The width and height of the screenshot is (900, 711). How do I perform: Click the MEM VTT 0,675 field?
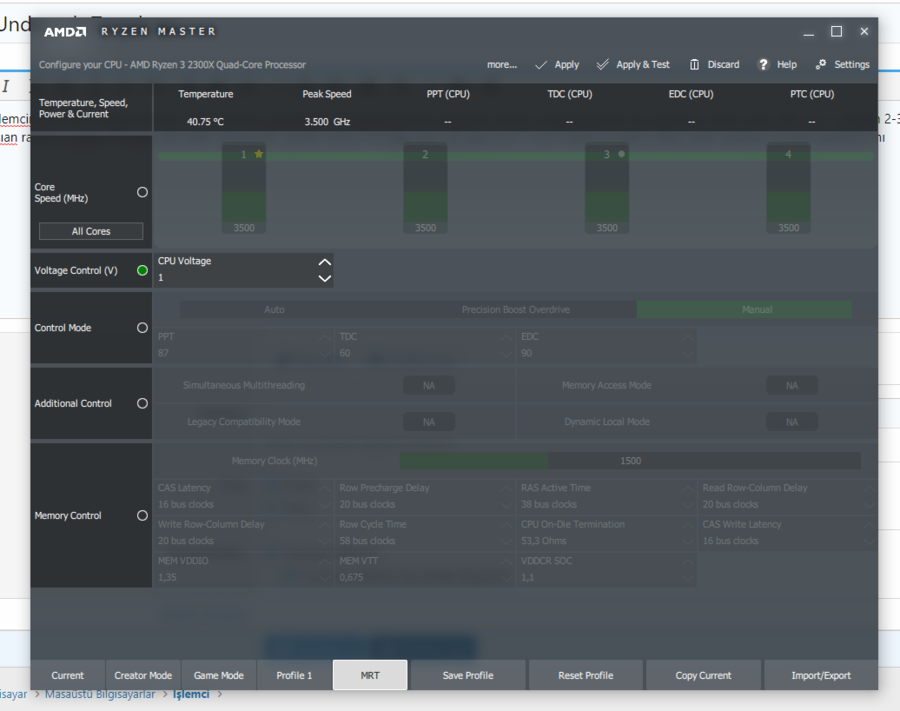[x=425, y=569]
